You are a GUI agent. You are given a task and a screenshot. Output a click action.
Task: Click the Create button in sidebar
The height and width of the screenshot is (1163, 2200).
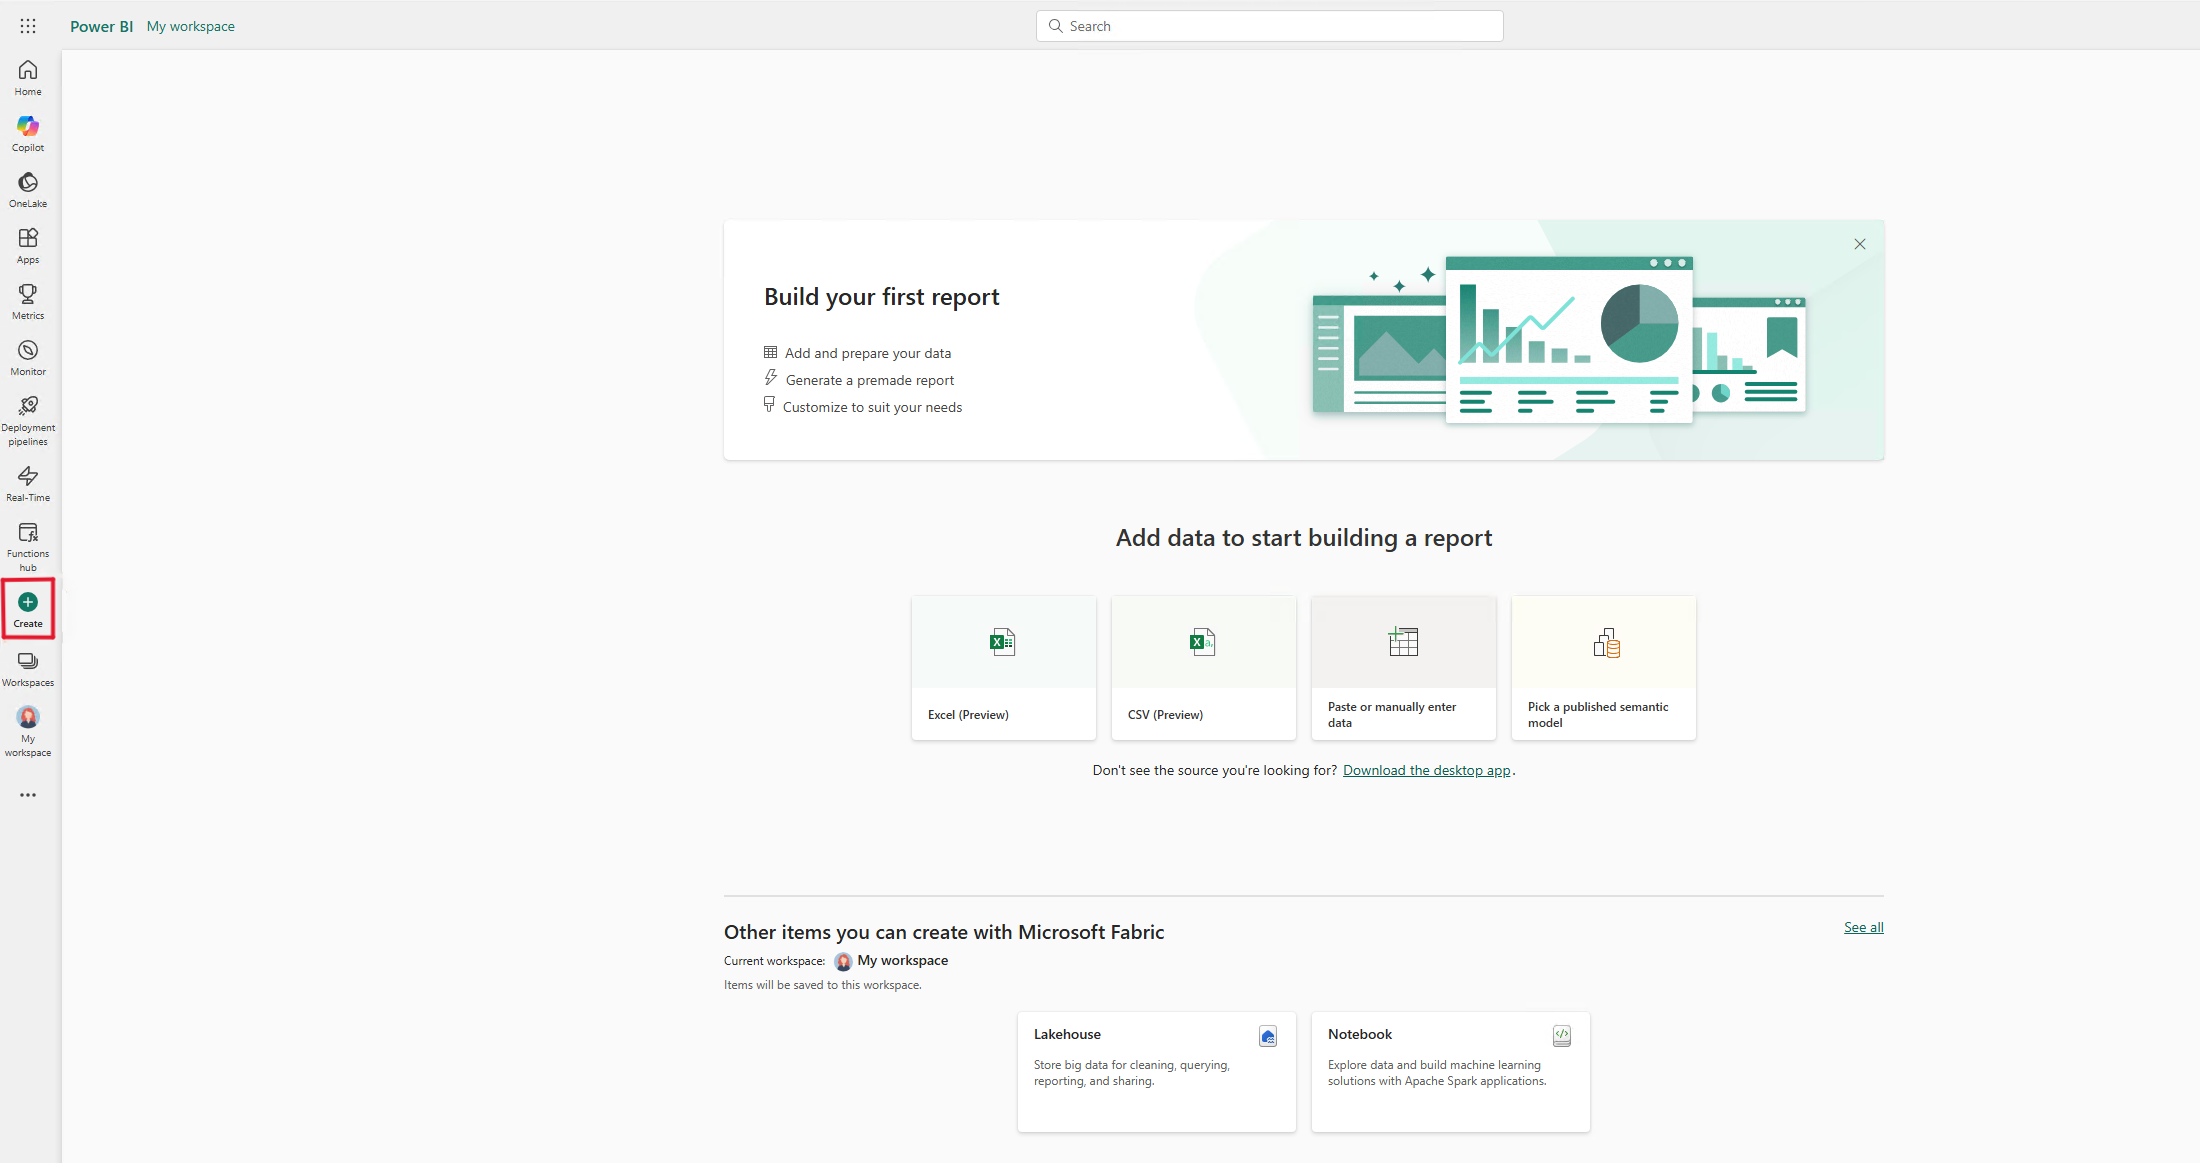28,608
